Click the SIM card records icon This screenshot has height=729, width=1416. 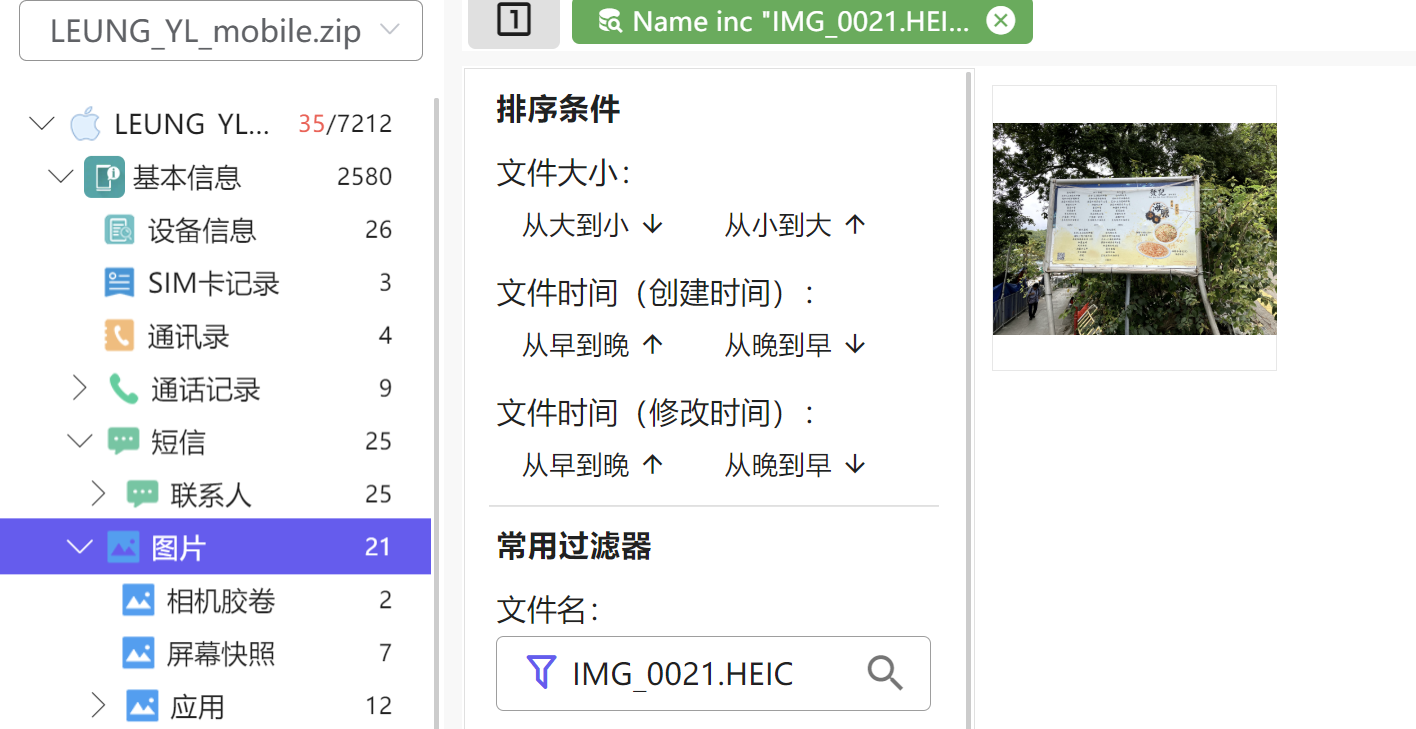pyautogui.click(x=119, y=283)
